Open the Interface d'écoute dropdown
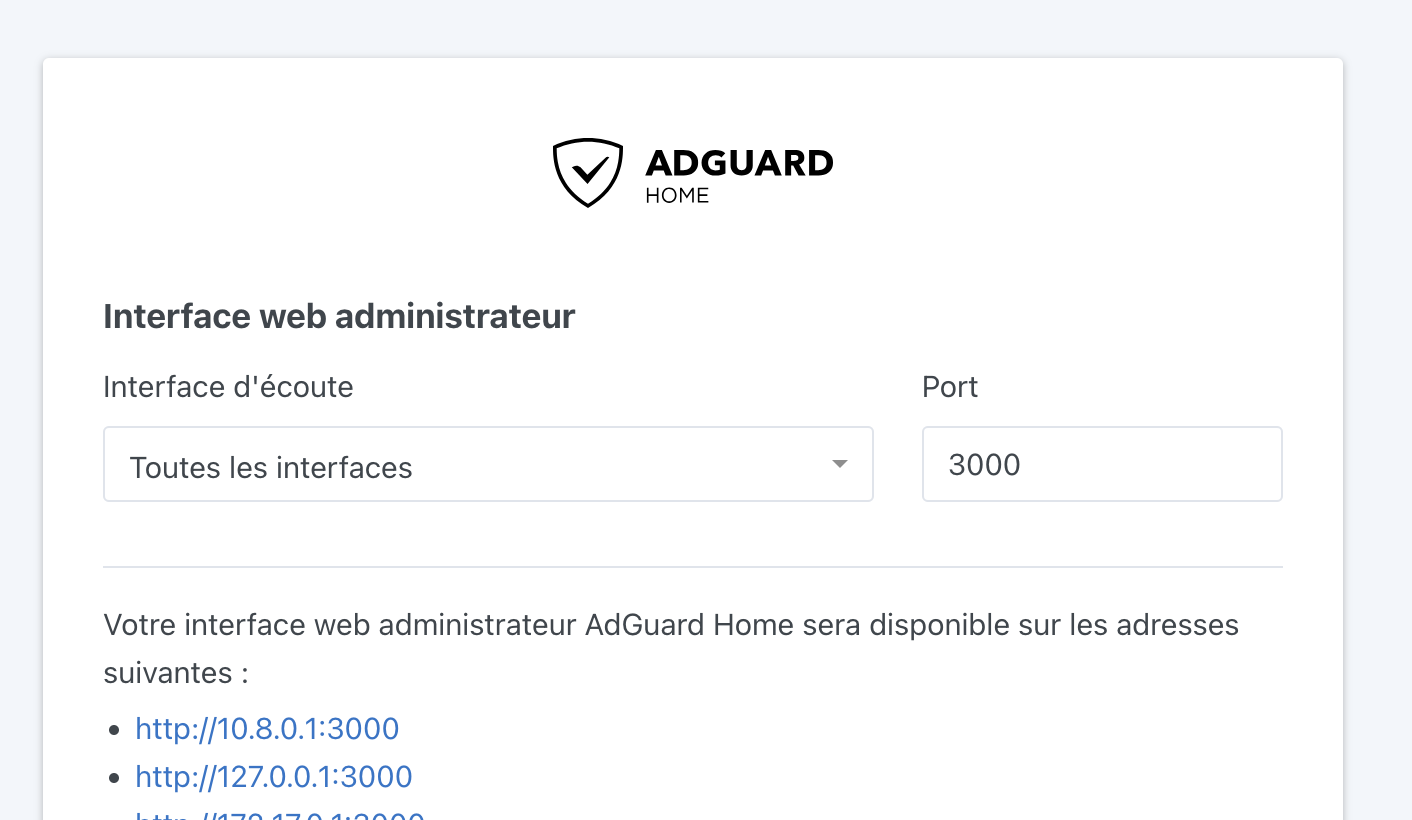Image resolution: width=1412 pixels, height=820 pixels. point(488,464)
